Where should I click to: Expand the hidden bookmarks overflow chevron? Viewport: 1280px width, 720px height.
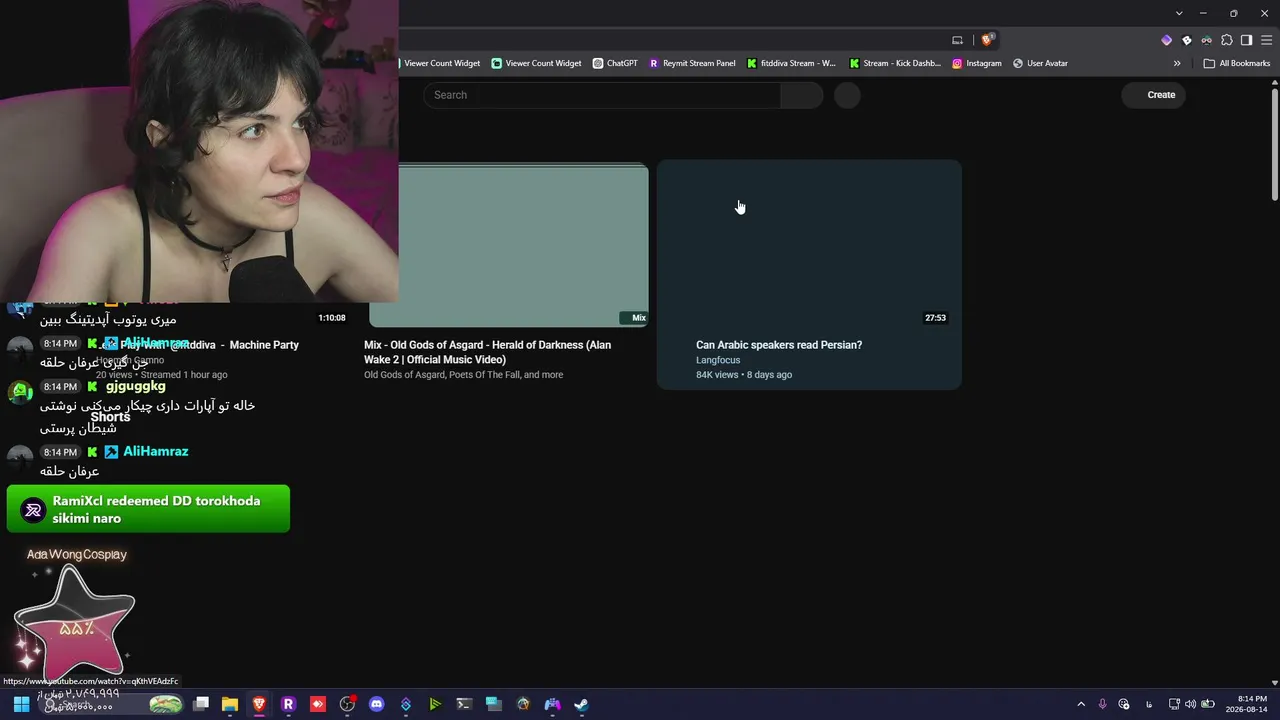coord(1177,63)
